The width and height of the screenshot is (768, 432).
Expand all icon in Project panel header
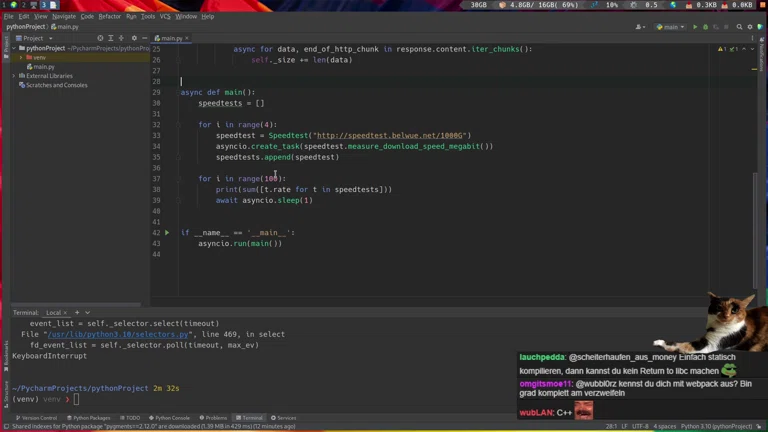pyautogui.click(x=111, y=38)
